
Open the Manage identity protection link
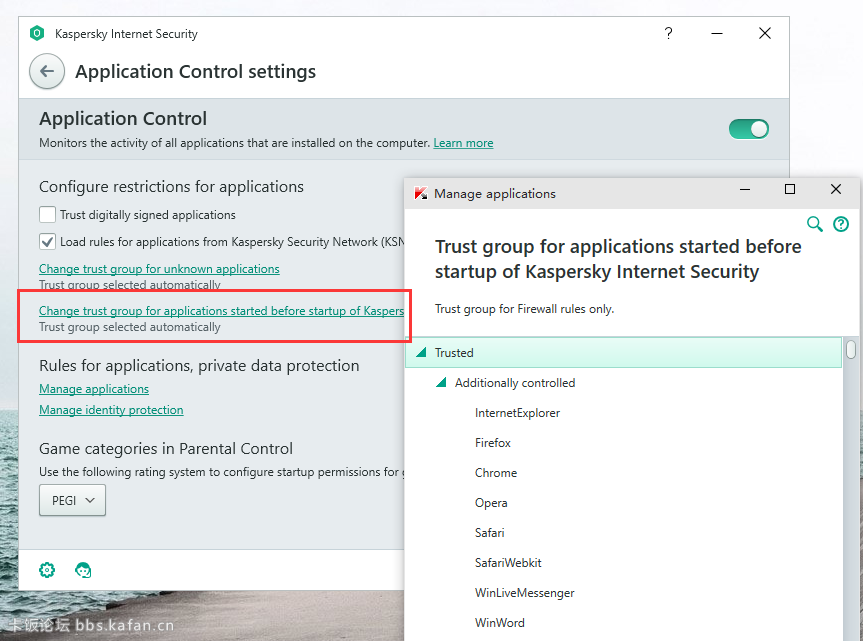pos(111,410)
